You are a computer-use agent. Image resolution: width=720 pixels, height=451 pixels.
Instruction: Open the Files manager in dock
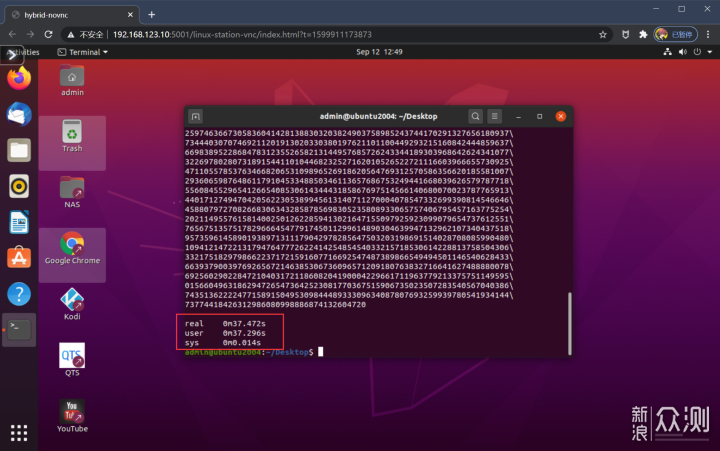coord(19,150)
